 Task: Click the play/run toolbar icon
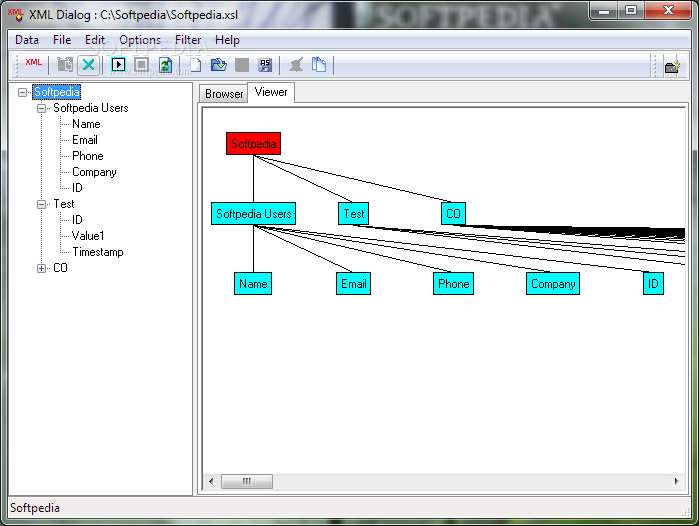pos(118,65)
